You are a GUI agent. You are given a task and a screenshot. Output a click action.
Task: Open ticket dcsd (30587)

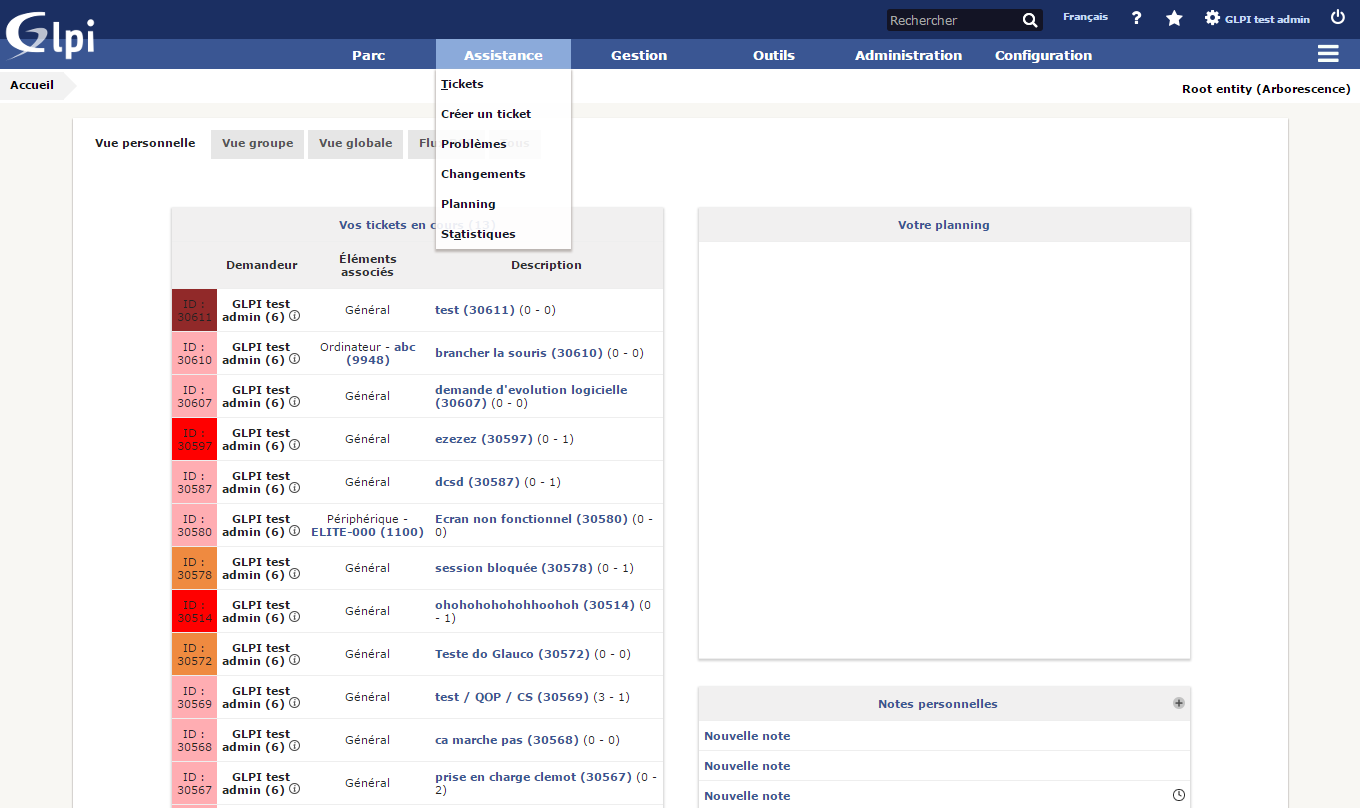[478, 482]
